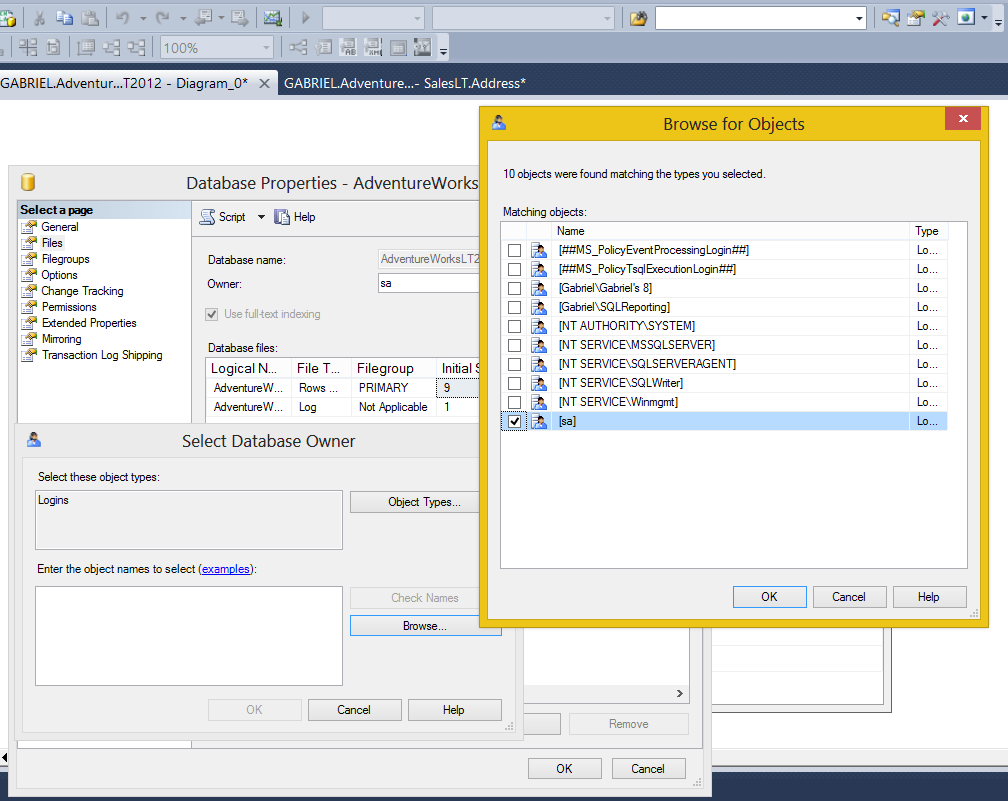Viewport: 1008px width, 801px height.
Task: Click the Manage Spatial Indexes icon
Action: (422, 48)
